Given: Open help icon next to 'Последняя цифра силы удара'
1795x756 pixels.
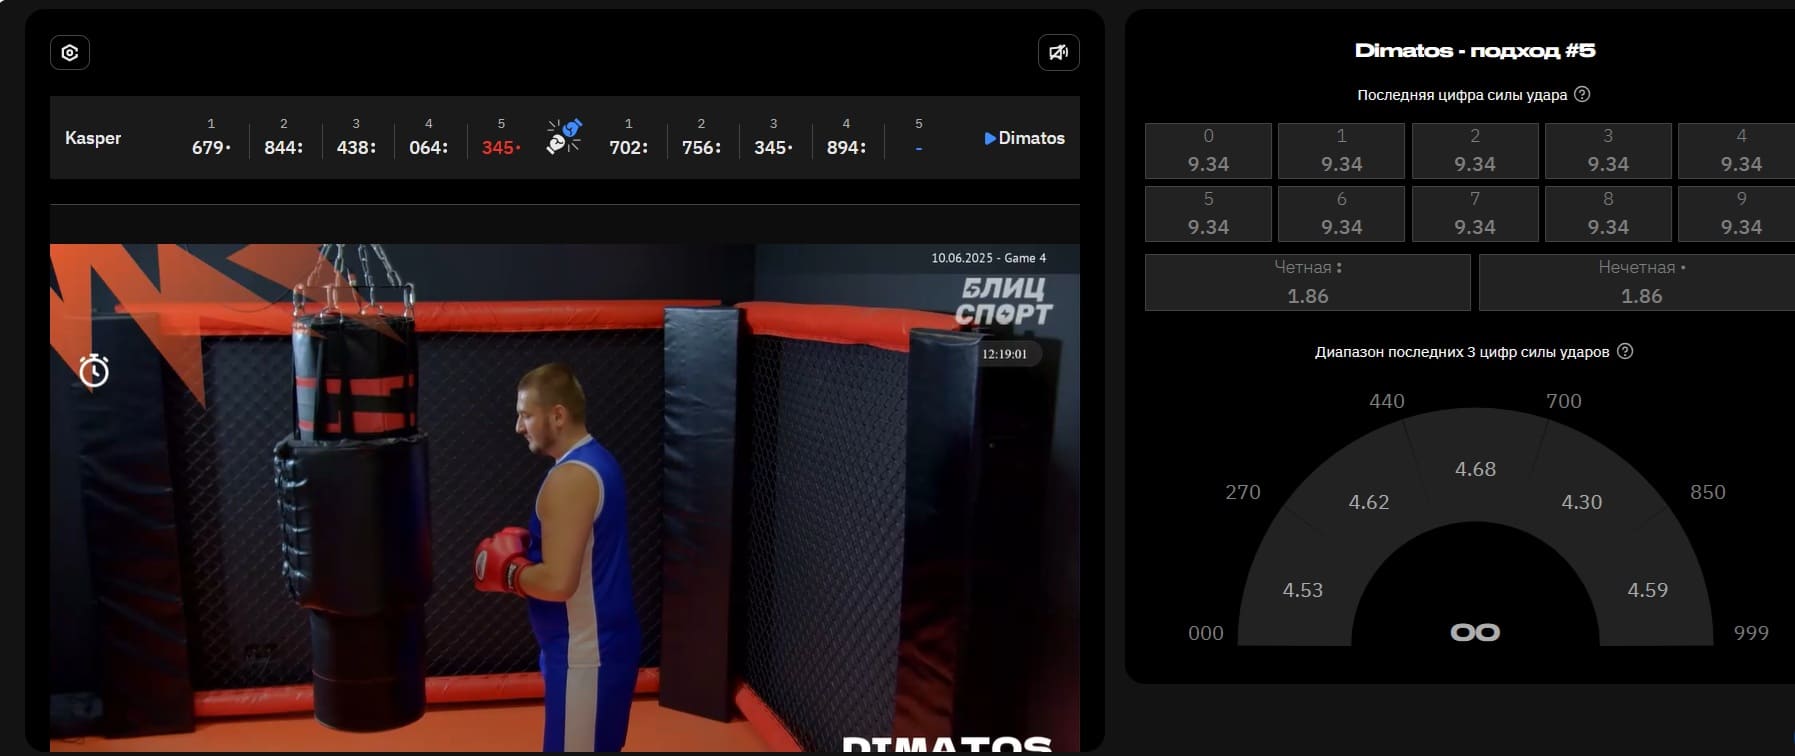Looking at the screenshot, I should pyautogui.click(x=1582, y=95).
